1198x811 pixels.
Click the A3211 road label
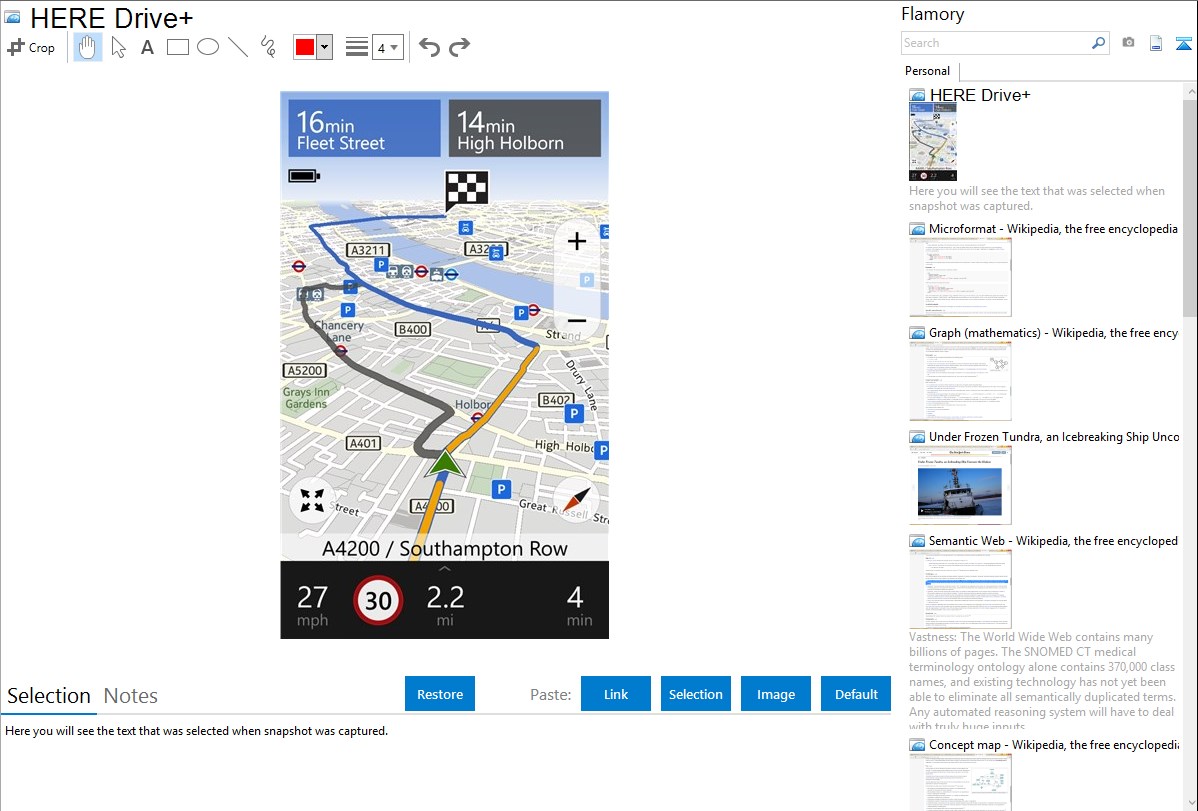point(367,250)
